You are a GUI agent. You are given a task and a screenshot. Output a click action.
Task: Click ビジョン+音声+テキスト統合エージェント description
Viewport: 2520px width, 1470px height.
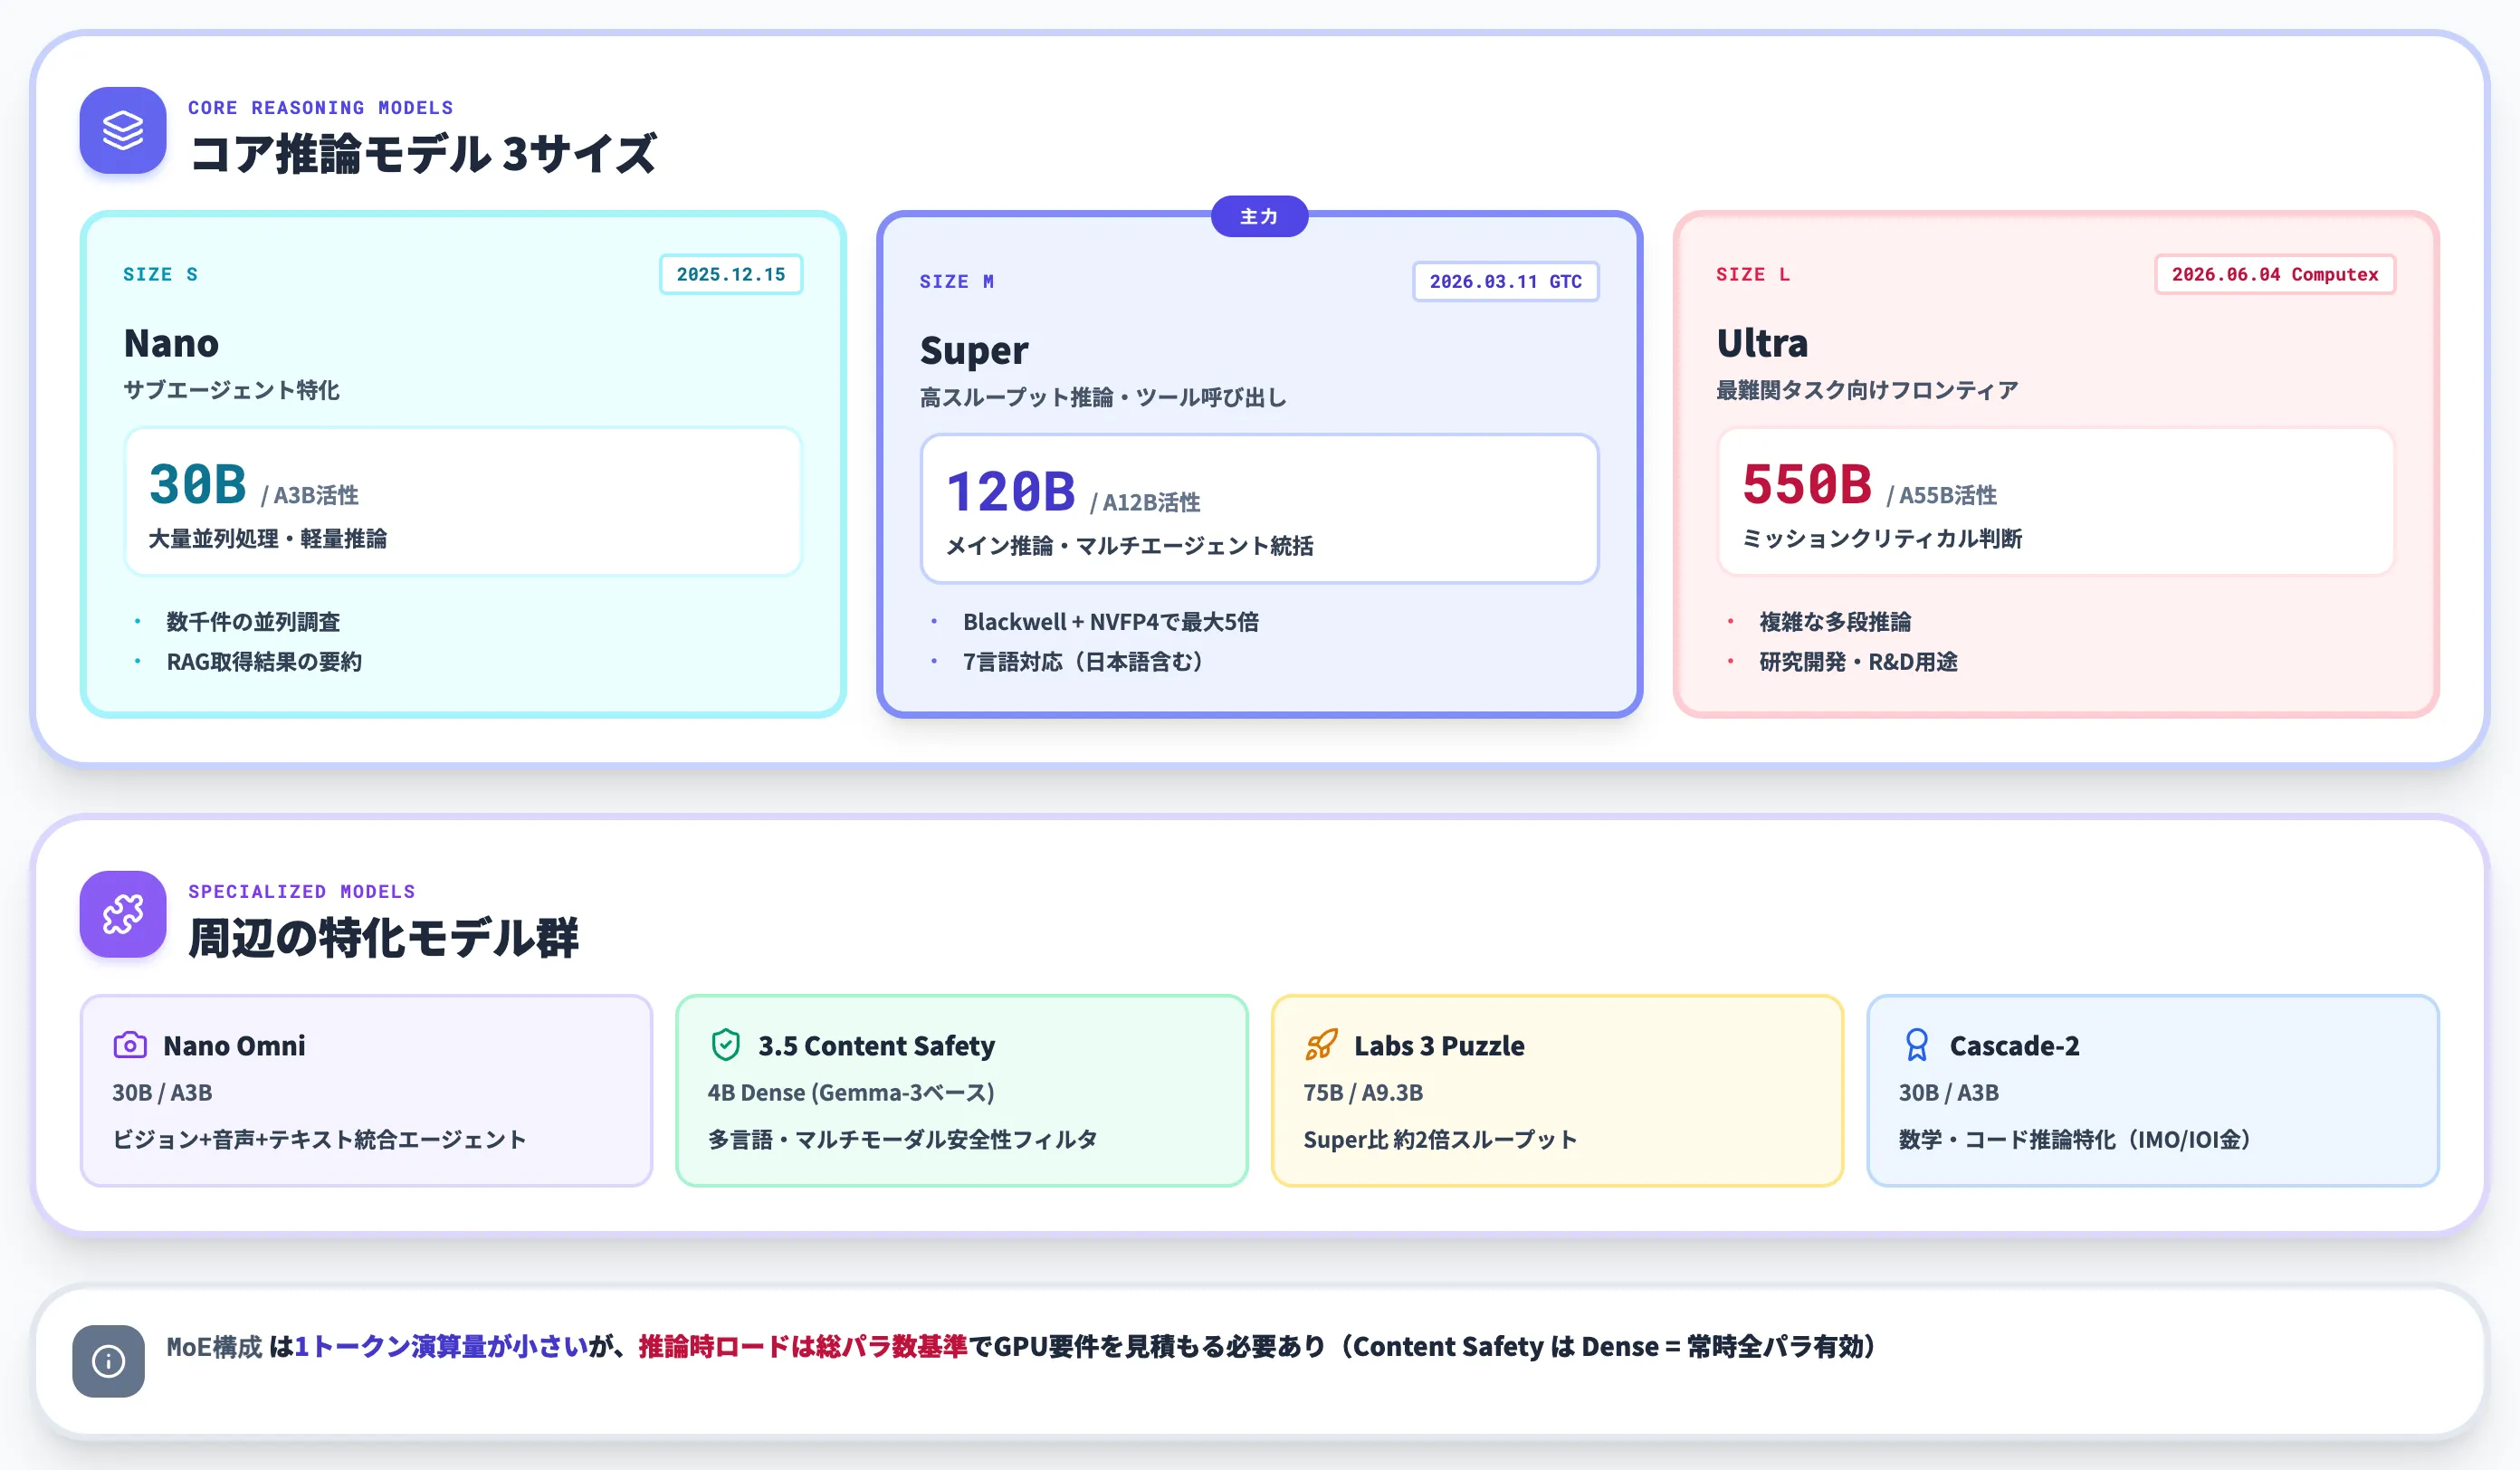coord(319,1140)
